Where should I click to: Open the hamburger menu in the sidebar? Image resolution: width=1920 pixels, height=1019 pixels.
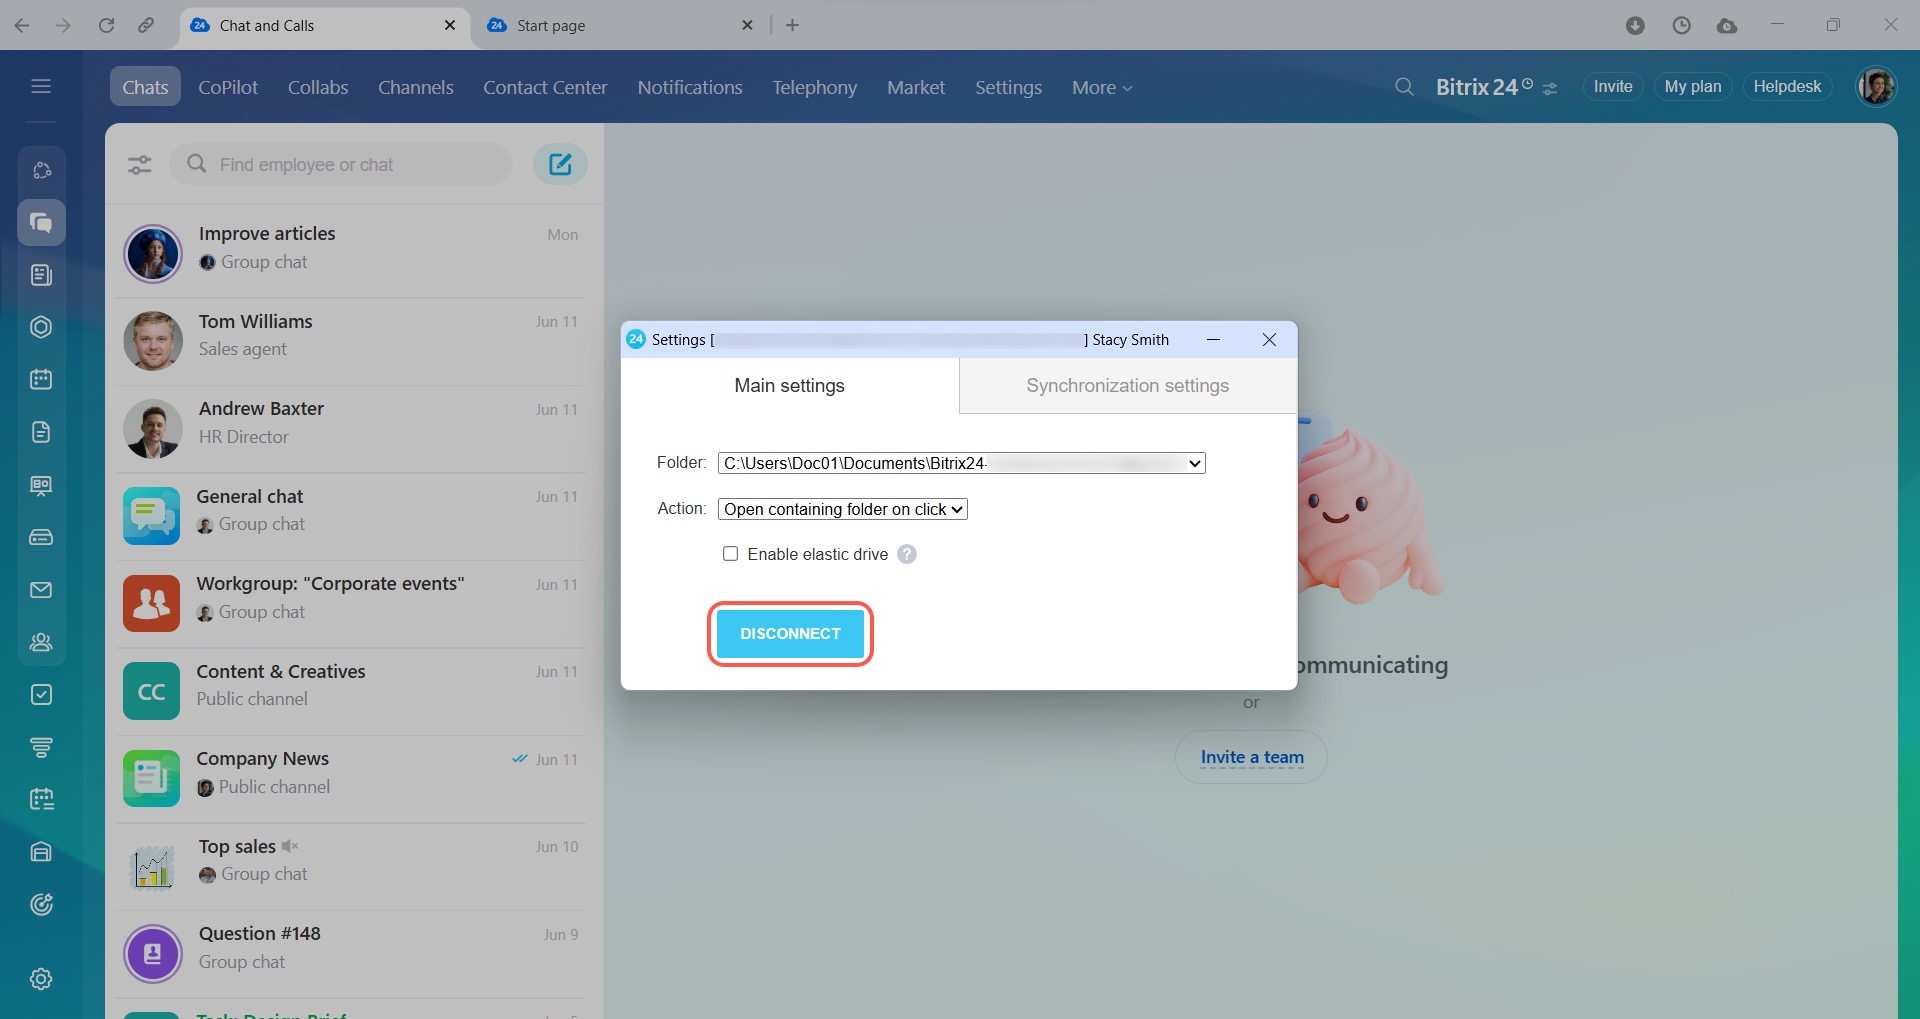pyautogui.click(x=41, y=87)
